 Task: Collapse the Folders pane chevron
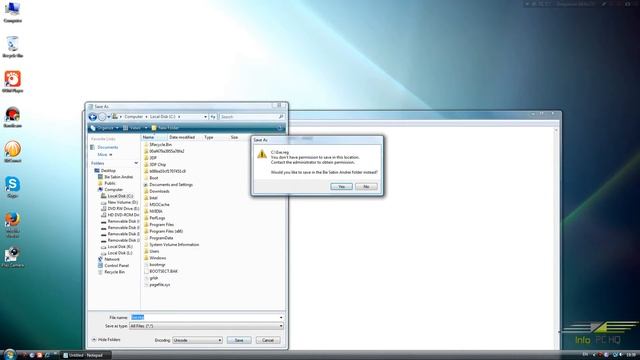(x=136, y=163)
